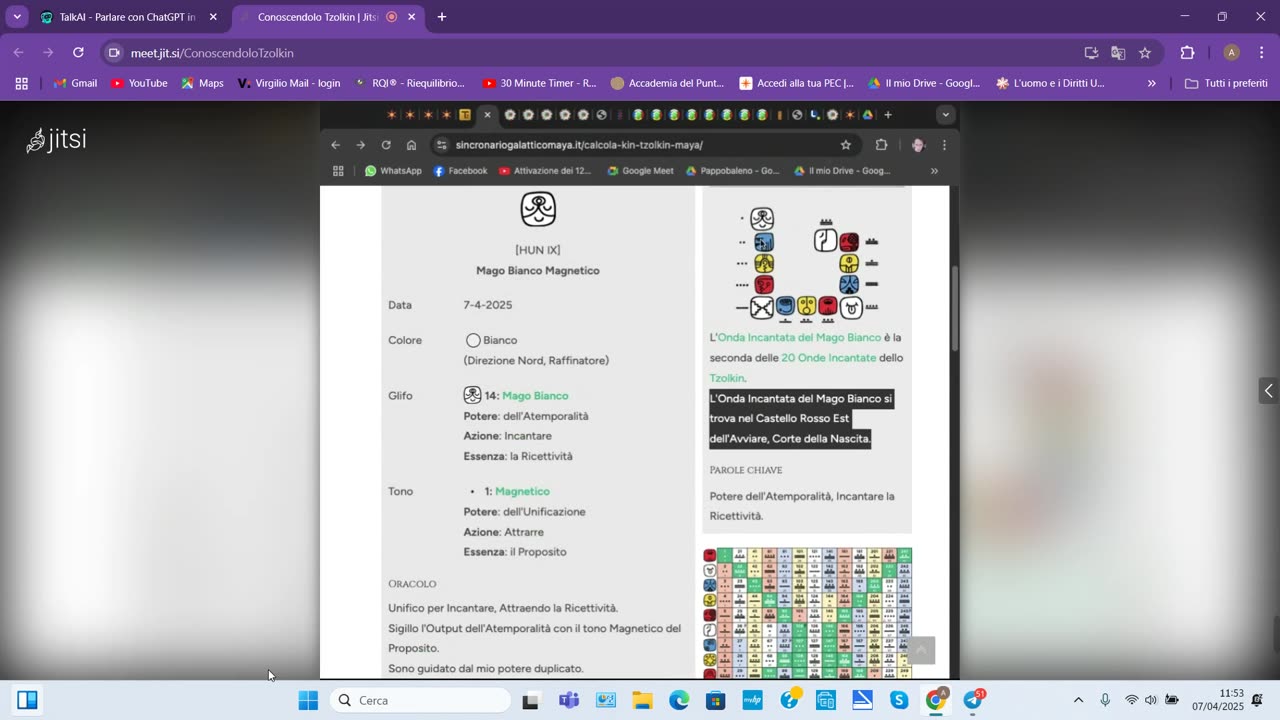Launch Microsoft Teams from taskbar
Image resolution: width=1280 pixels, height=720 pixels.
[569, 700]
